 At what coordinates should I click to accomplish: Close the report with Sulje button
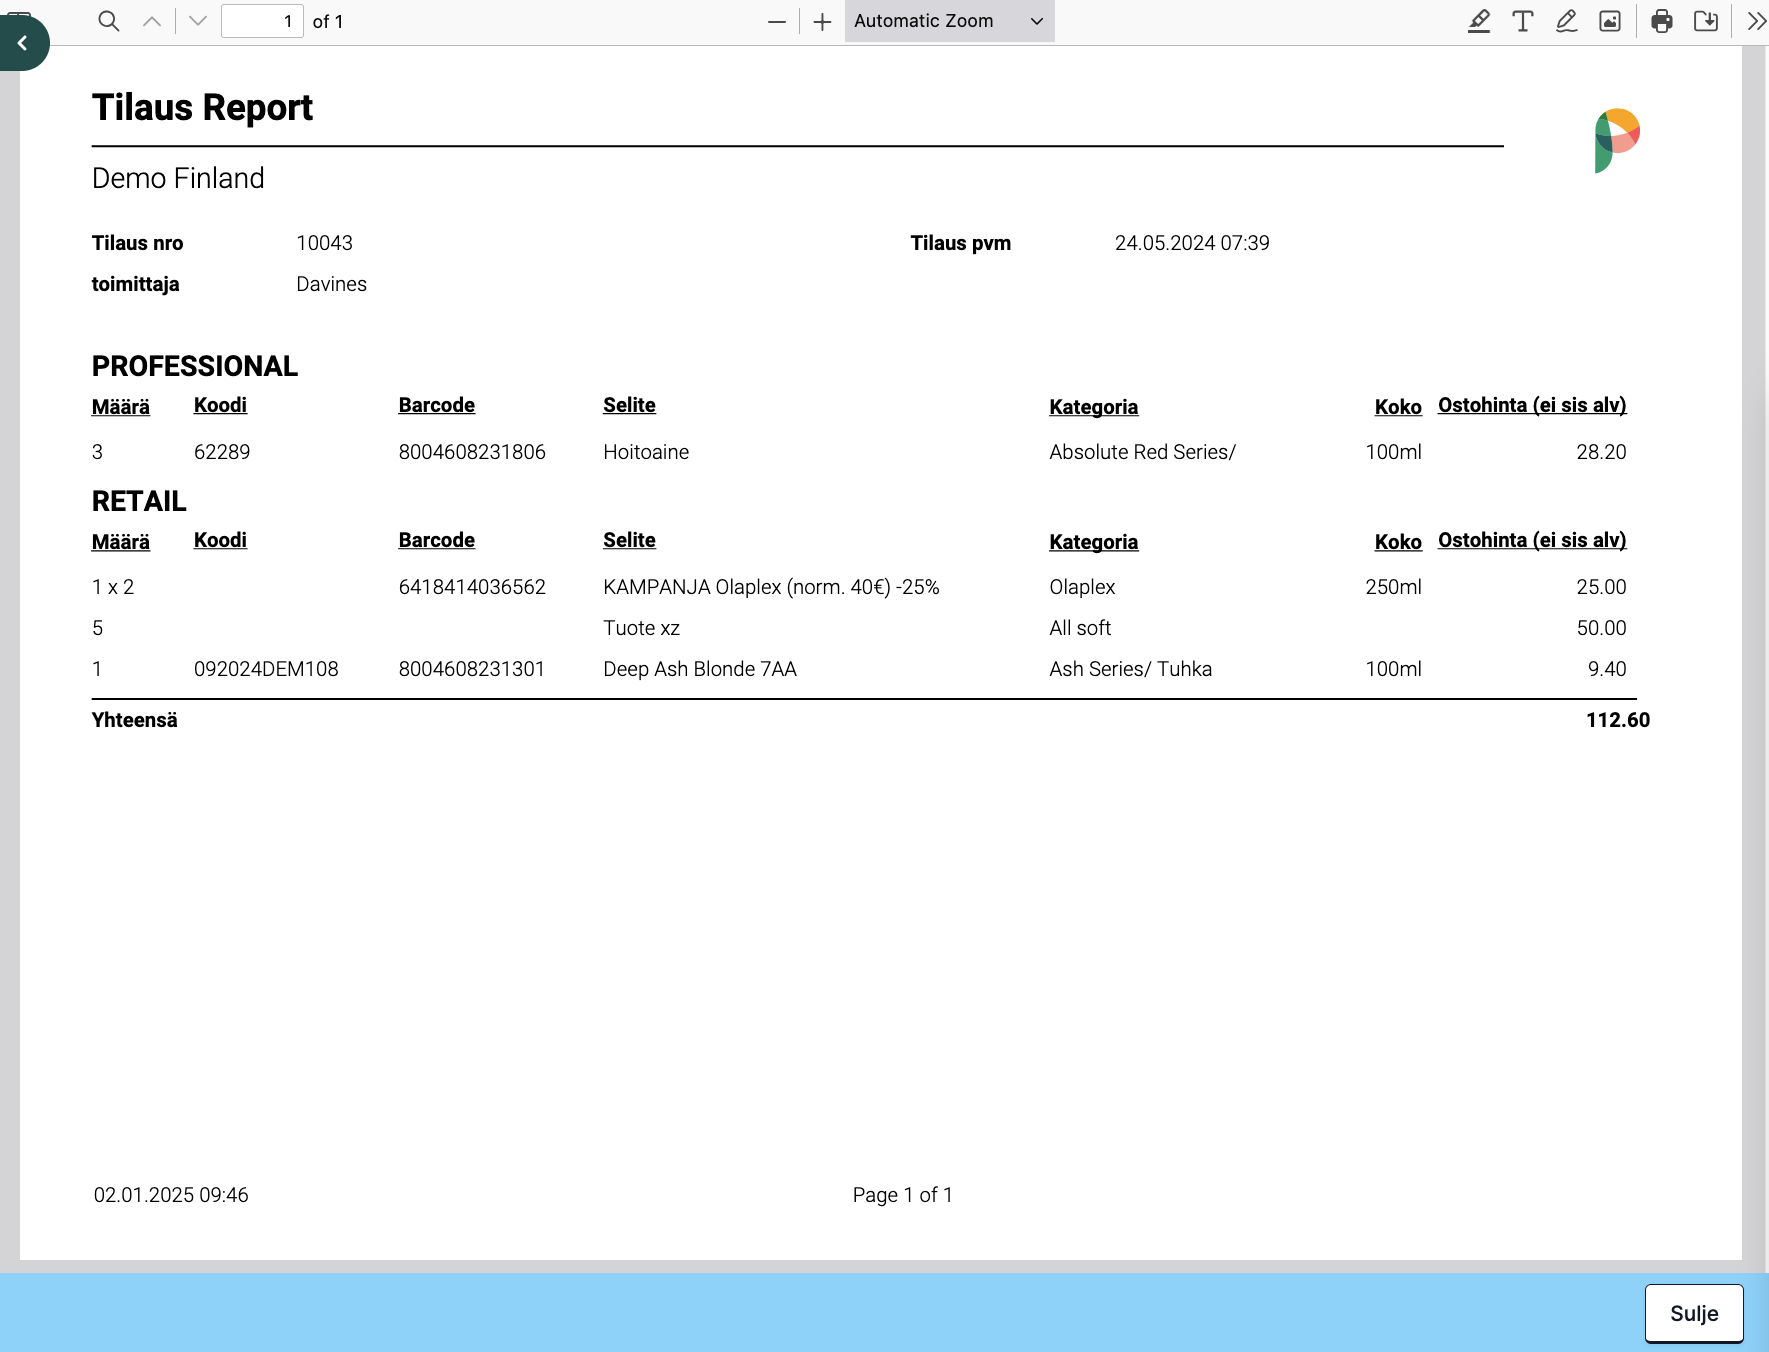click(x=1694, y=1313)
